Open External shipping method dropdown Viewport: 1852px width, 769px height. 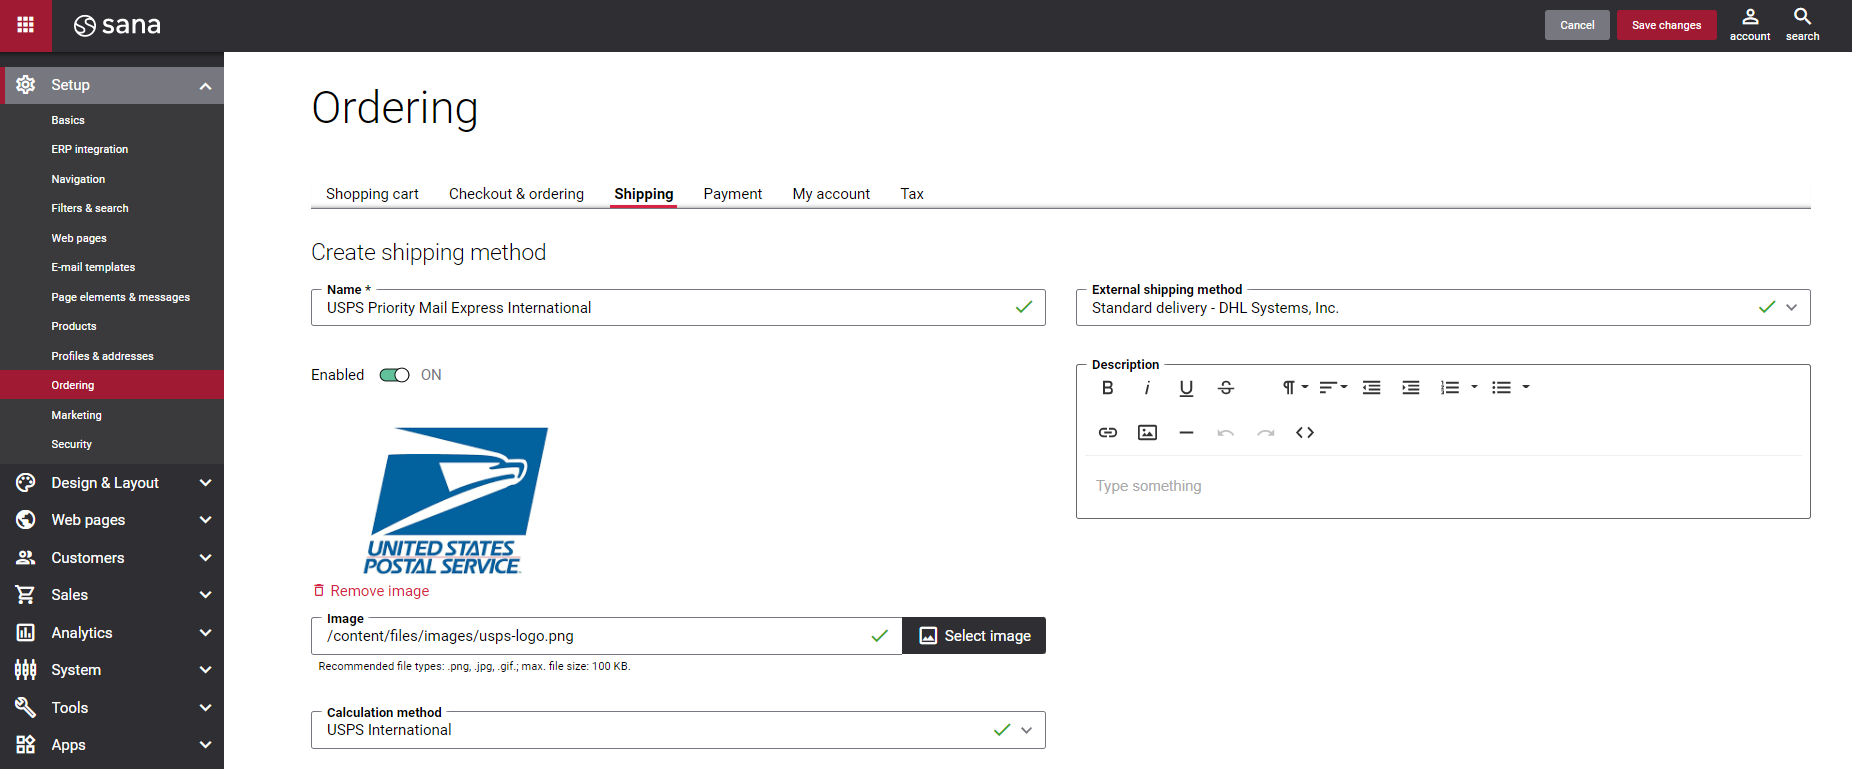(x=1791, y=308)
